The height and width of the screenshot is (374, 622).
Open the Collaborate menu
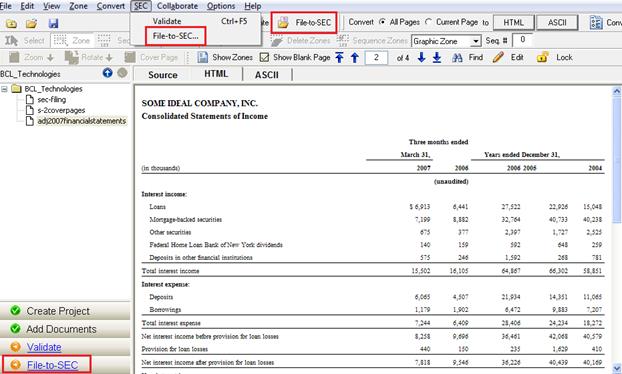click(177, 6)
